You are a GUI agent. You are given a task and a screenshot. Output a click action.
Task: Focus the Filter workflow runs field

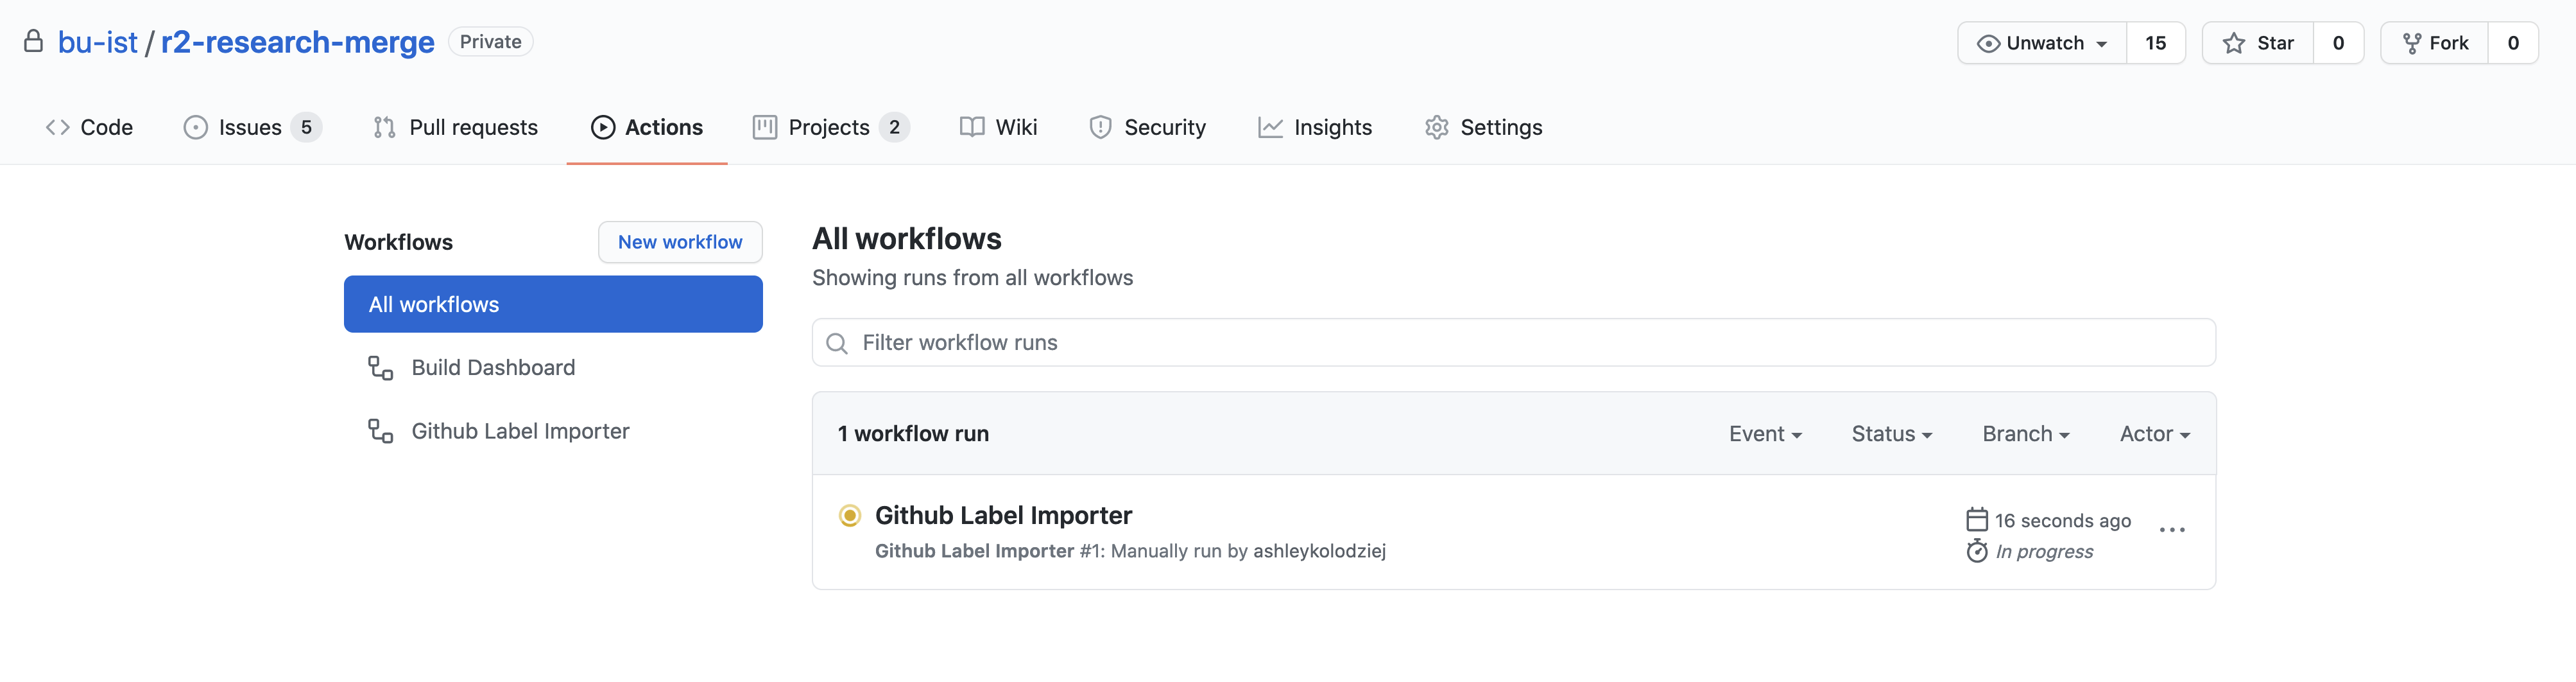[1513, 343]
